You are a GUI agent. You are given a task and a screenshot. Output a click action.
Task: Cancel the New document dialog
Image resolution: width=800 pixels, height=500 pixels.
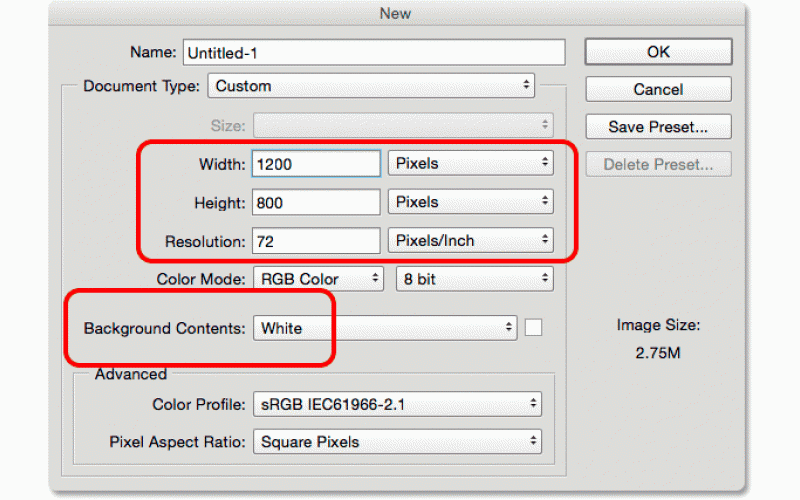pos(658,89)
